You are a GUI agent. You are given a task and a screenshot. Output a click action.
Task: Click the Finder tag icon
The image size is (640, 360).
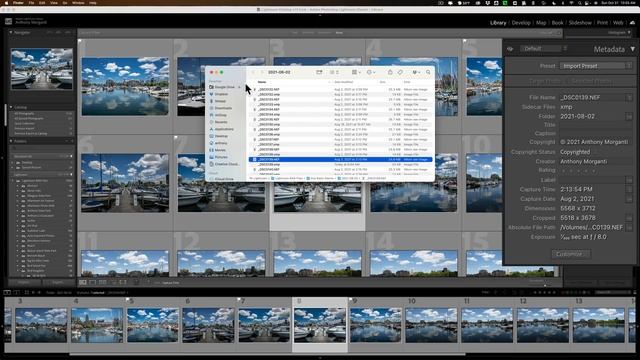400,72
